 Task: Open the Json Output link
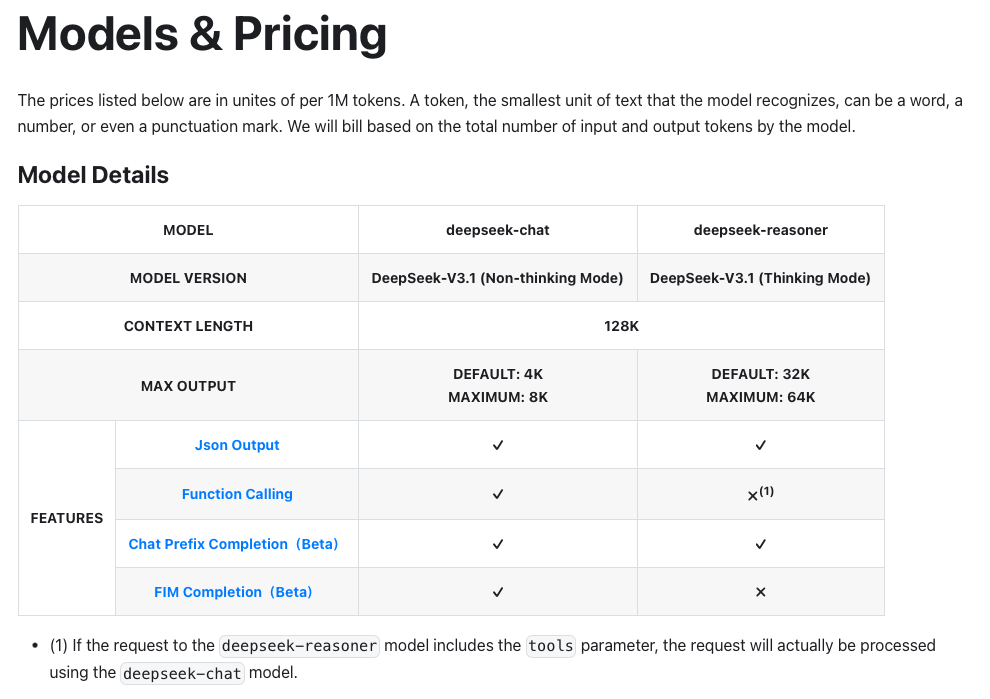pos(237,445)
